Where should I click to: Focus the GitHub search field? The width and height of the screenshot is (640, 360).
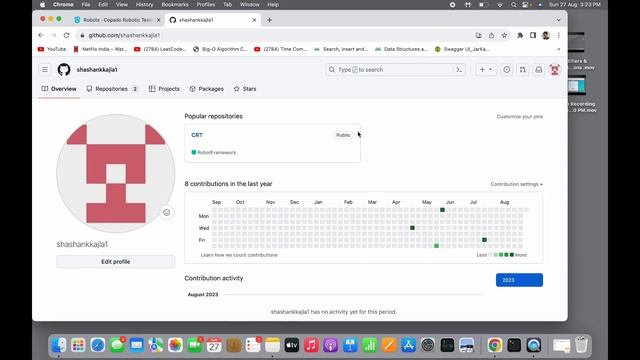tap(395, 70)
